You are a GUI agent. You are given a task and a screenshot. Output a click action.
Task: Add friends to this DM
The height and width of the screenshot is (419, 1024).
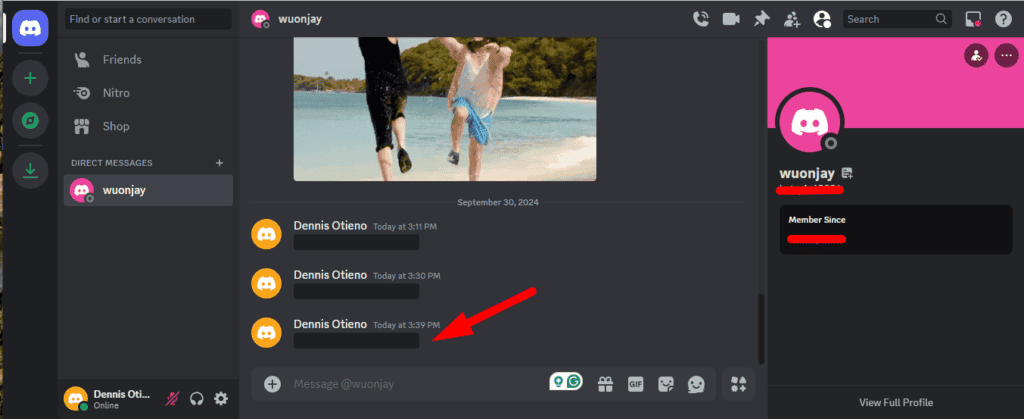(792, 18)
